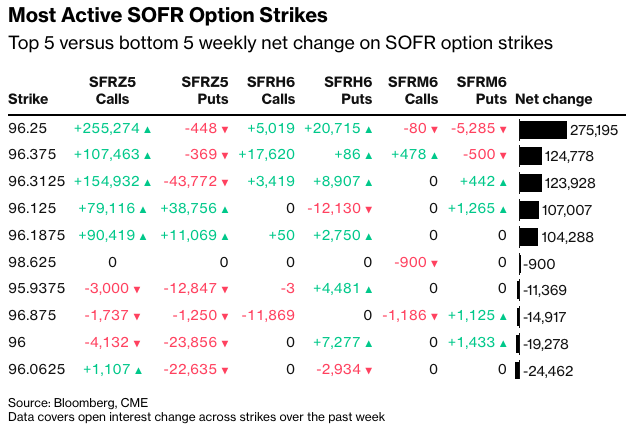The width and height of the screenshot is (634, 435).
Task: Click the red down arrow beside -900
Action: coord(433,263)
